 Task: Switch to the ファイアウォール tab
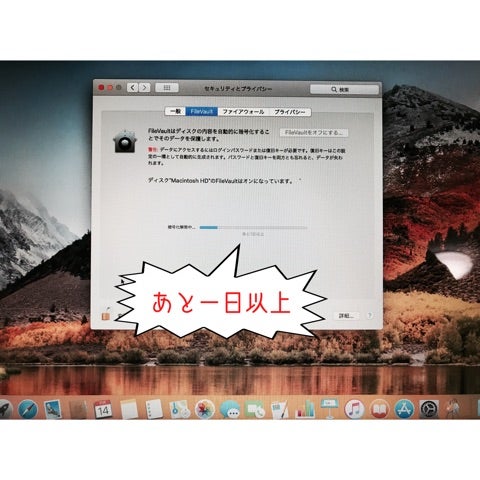pyautogui.click(x=244, y=112)
